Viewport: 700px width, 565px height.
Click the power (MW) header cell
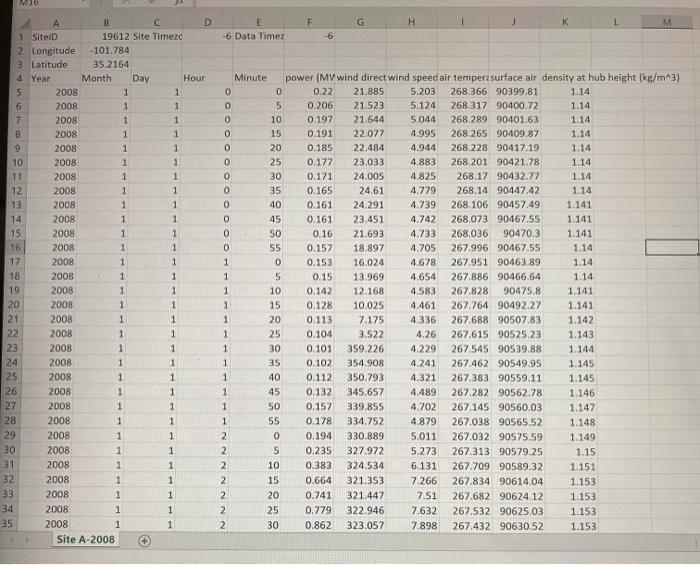[x=309, y=78]
